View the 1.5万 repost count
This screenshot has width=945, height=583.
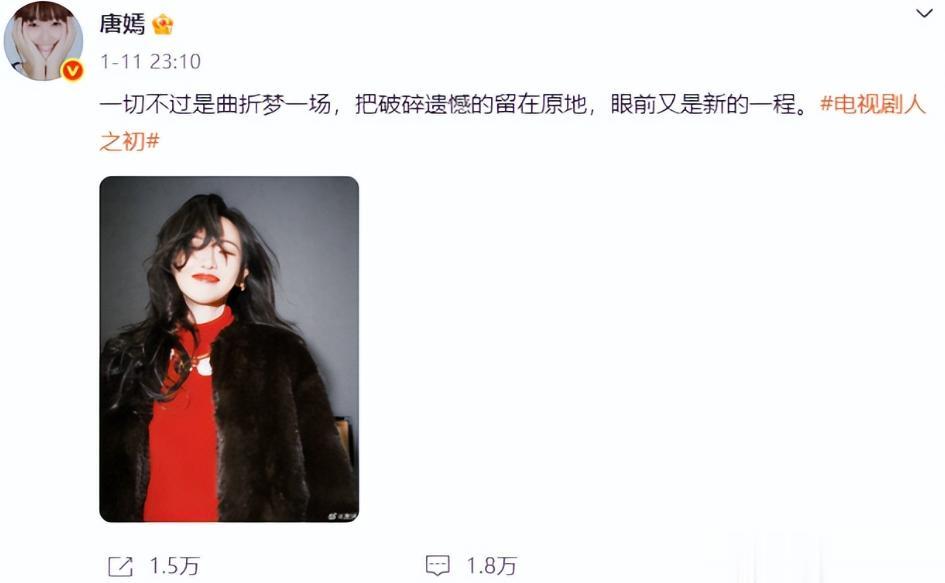(174, 566)
